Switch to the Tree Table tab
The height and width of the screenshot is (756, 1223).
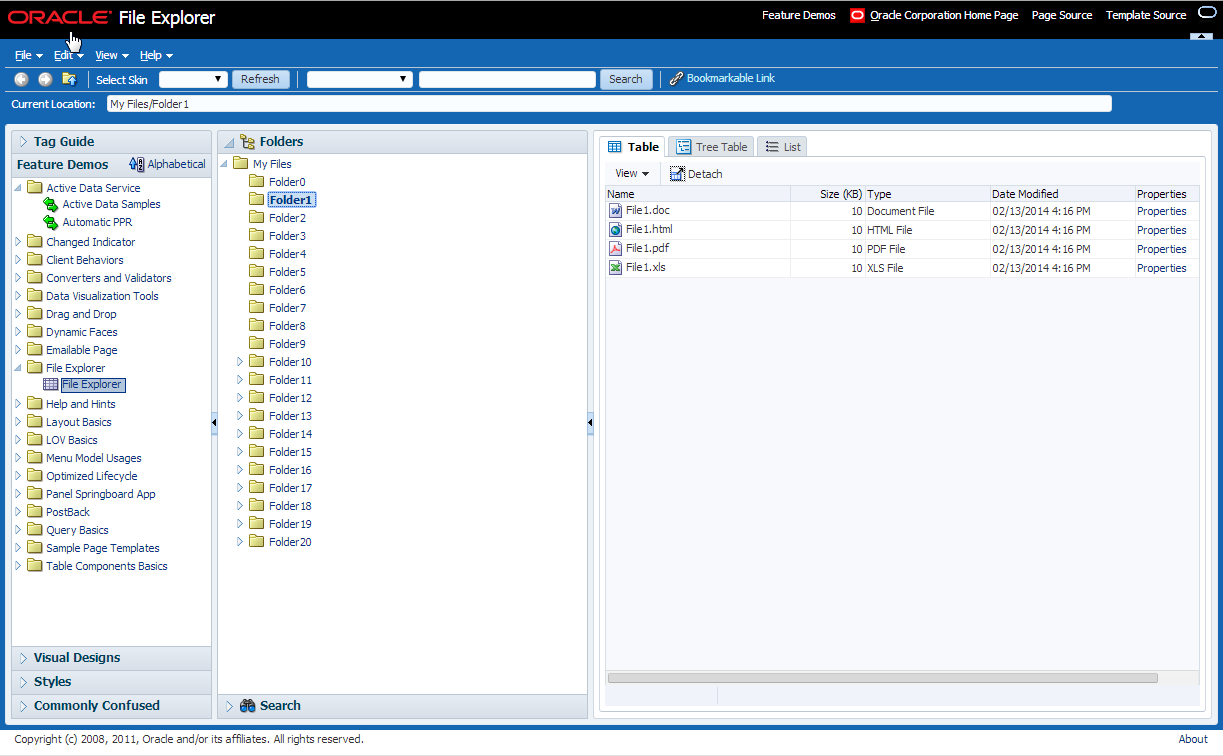710,147
